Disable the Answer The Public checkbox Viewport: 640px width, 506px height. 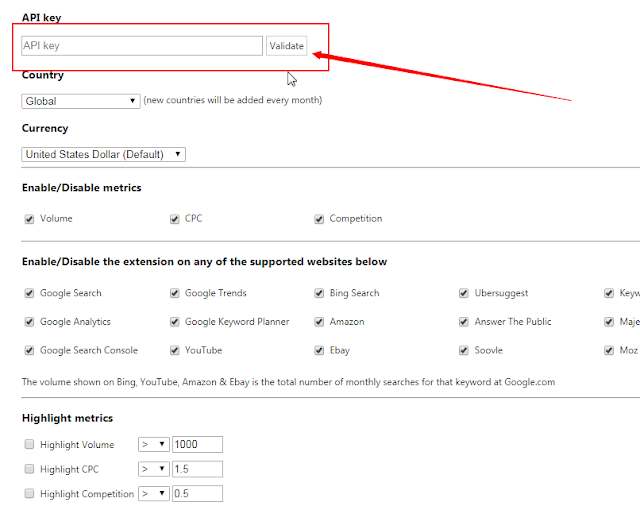(464, 322)
